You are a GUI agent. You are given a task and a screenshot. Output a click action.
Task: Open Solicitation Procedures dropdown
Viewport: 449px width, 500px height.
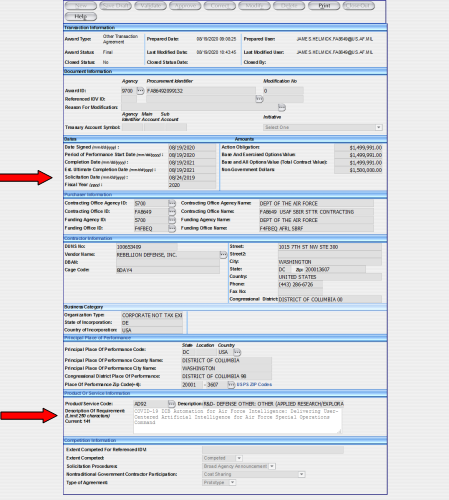coord(272,466)
